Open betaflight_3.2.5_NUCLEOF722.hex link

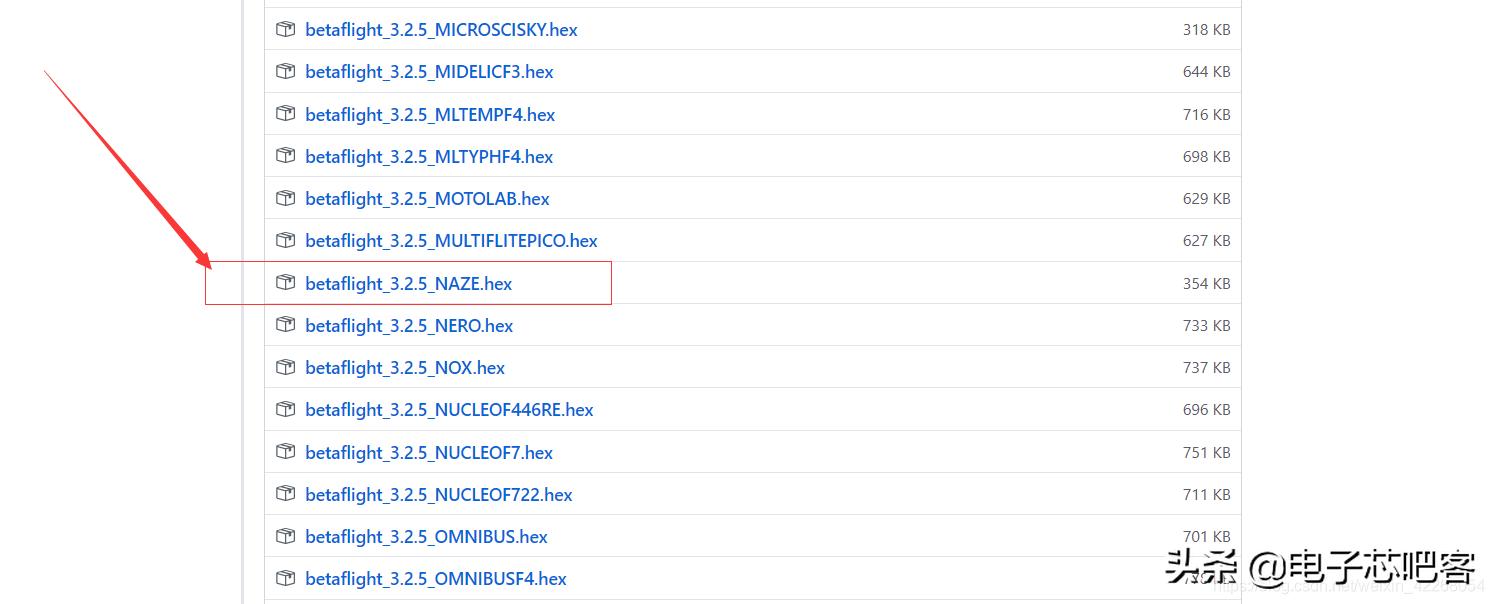click(439, 495)
